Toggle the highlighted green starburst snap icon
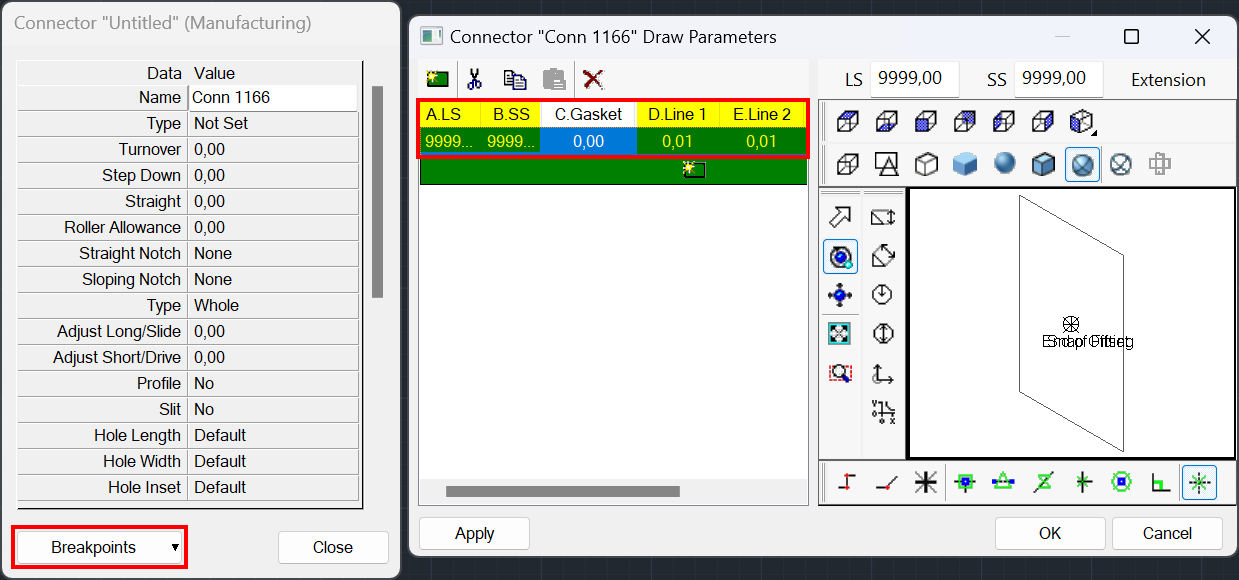Image resolution: width=1239 pixels, height=580 pixels. pos(1199,482)
